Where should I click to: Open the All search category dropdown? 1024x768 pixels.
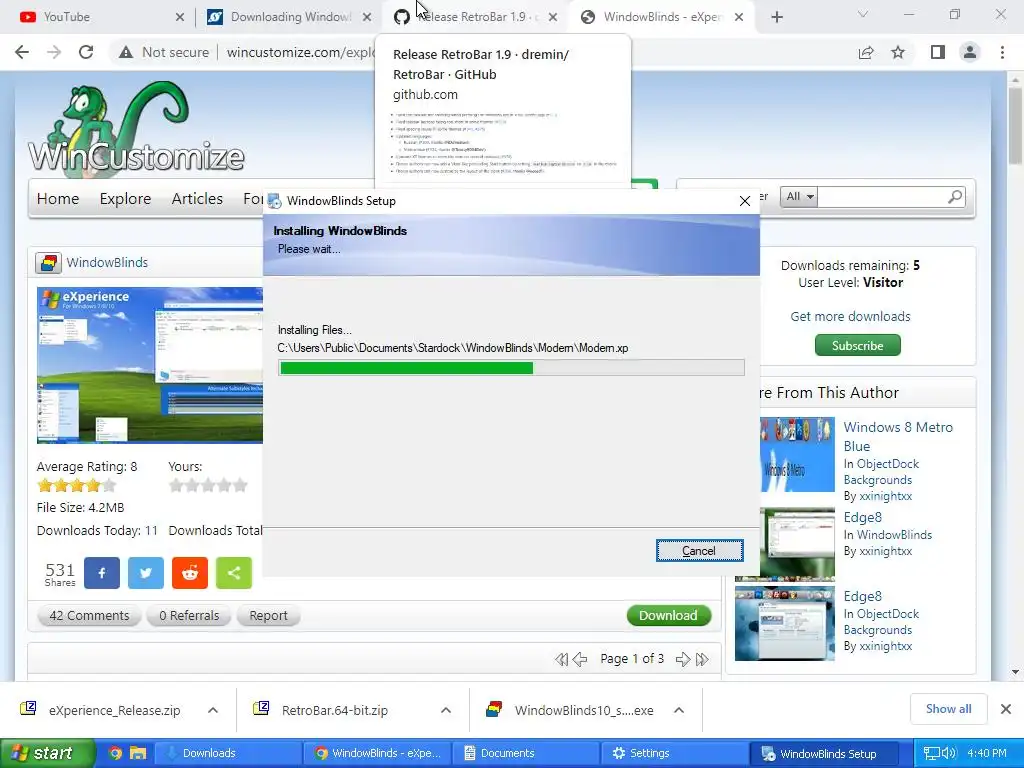point(799,197)
